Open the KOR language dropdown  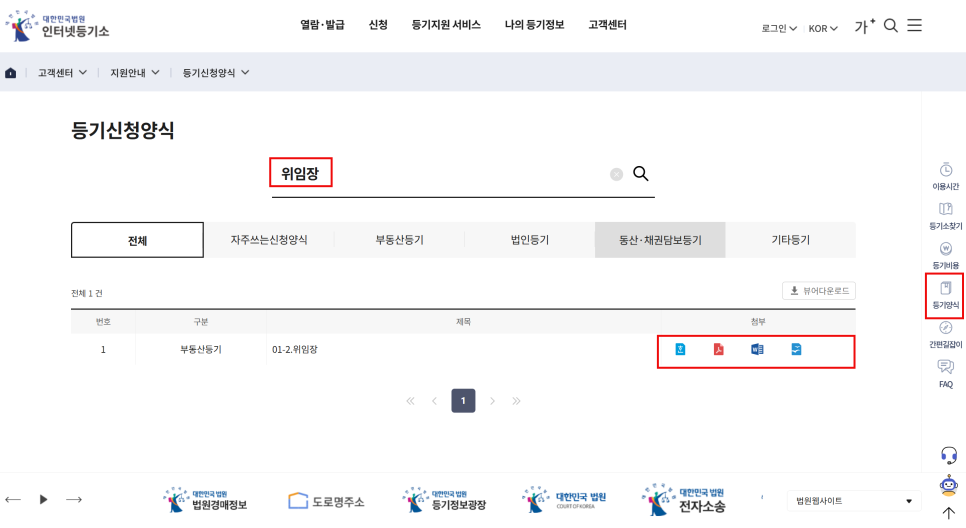click(x=822, y=28)
